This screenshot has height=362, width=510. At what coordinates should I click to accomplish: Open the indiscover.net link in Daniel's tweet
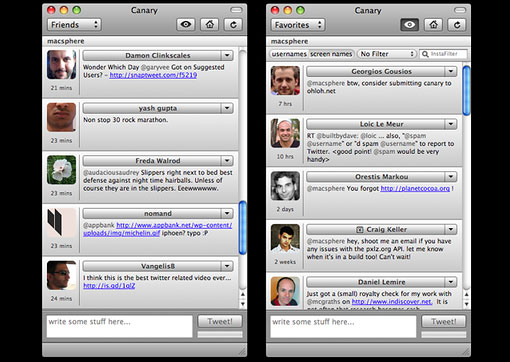click(x=392, y=302)
